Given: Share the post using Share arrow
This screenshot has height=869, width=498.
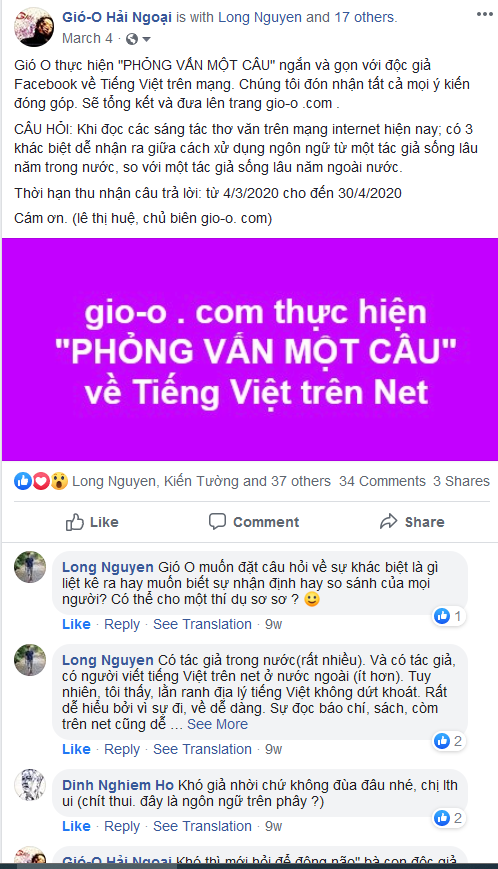Looking at the screenshot, I should point(412,522).
